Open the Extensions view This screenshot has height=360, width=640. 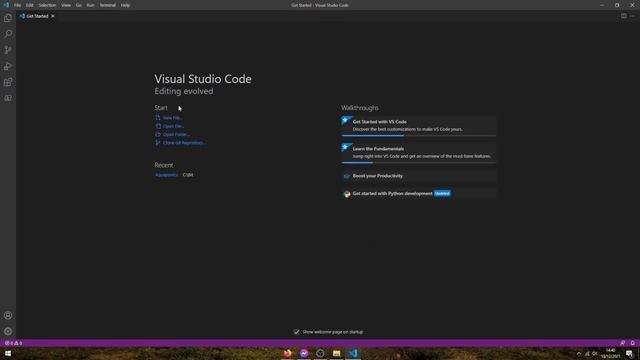pyautogui.click(x=8, y=82)
